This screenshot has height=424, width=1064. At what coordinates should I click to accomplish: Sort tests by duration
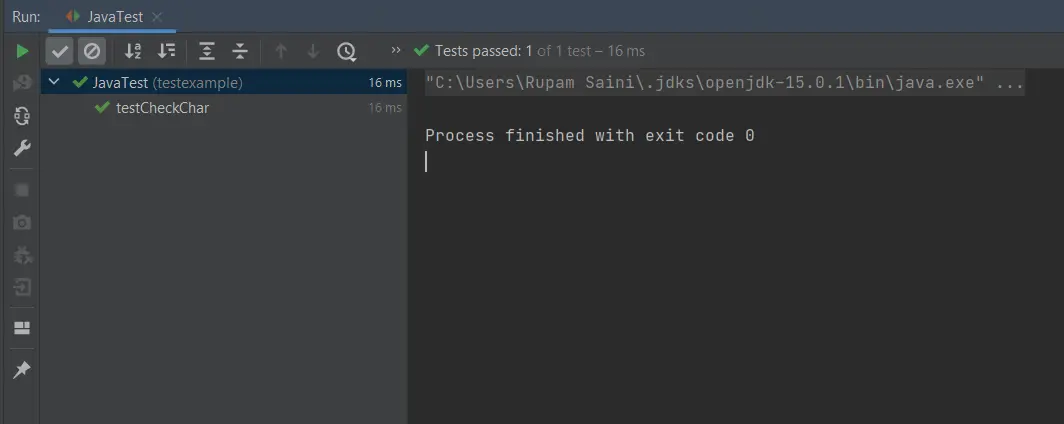pos(166,51)
